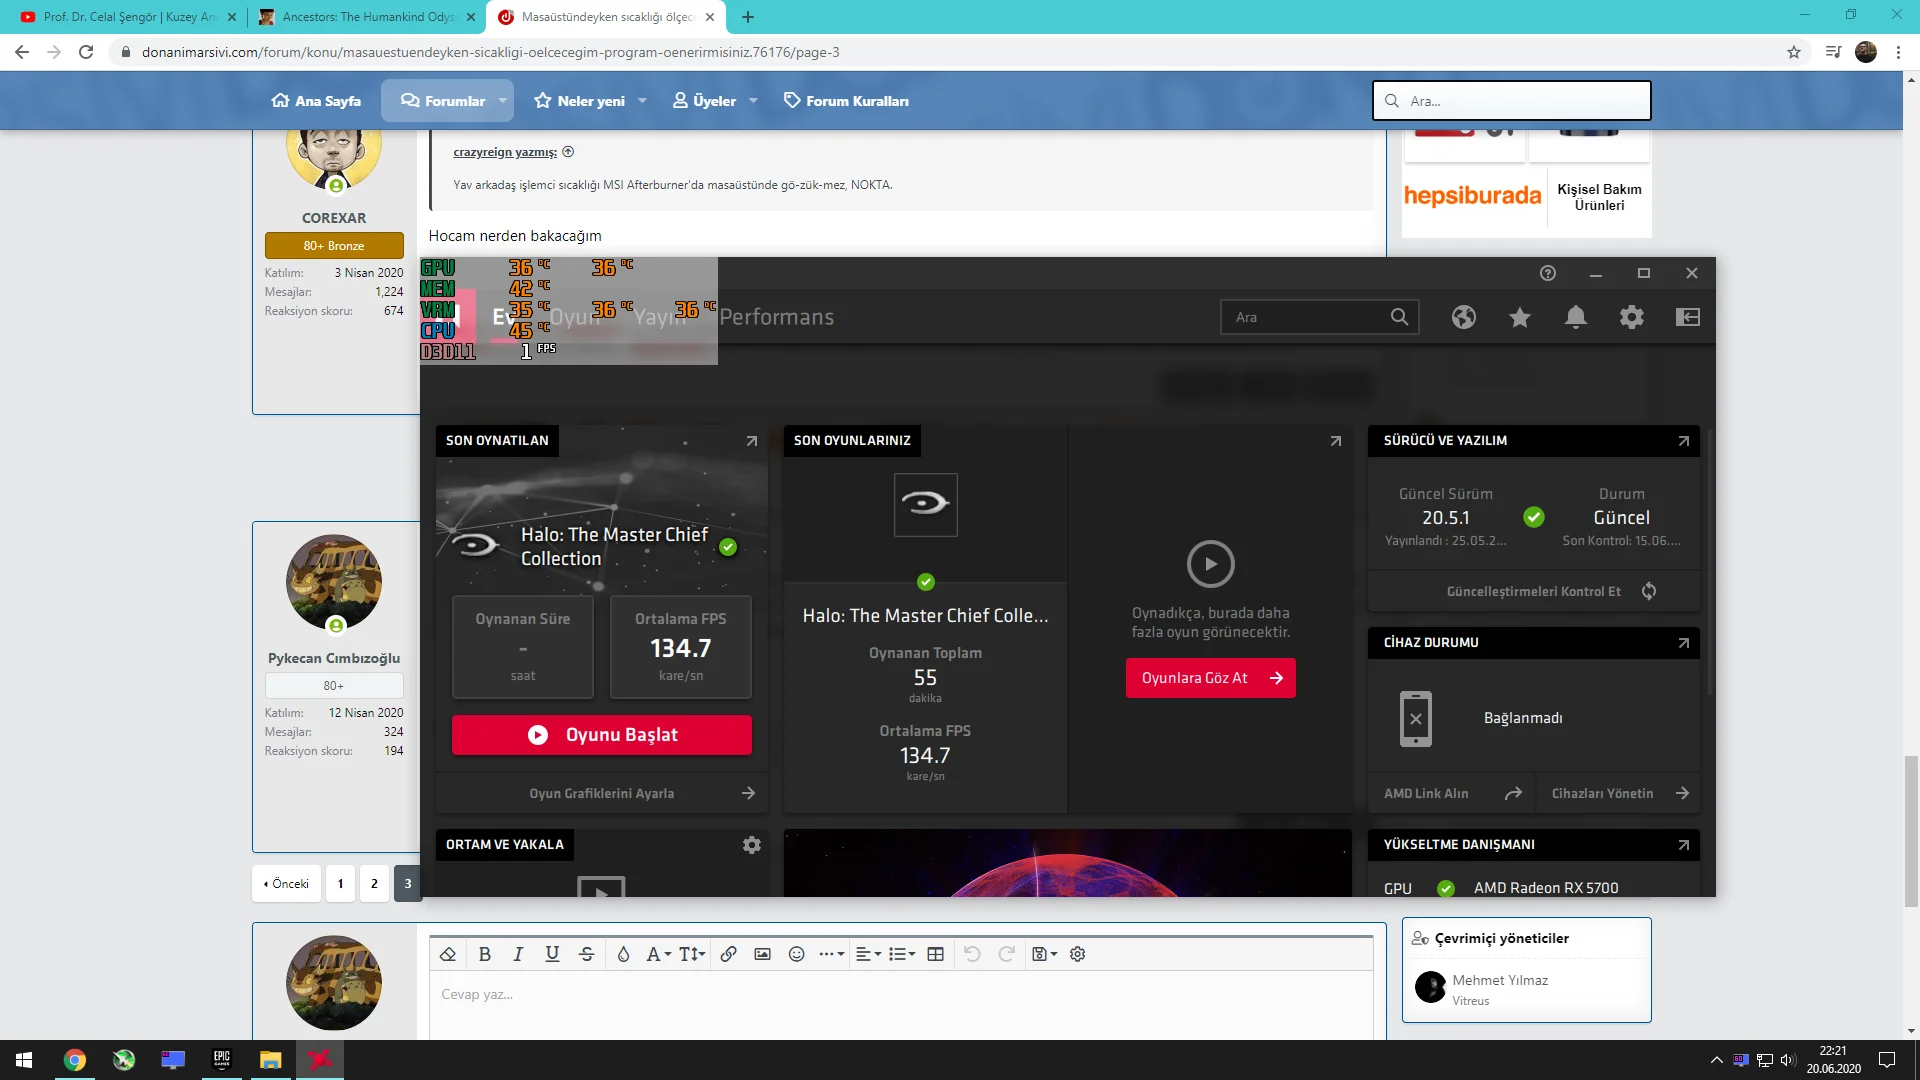Screen dimensions: 1920x1080
Task: Open the font family dropdown in editor
Action: (658, 954)
